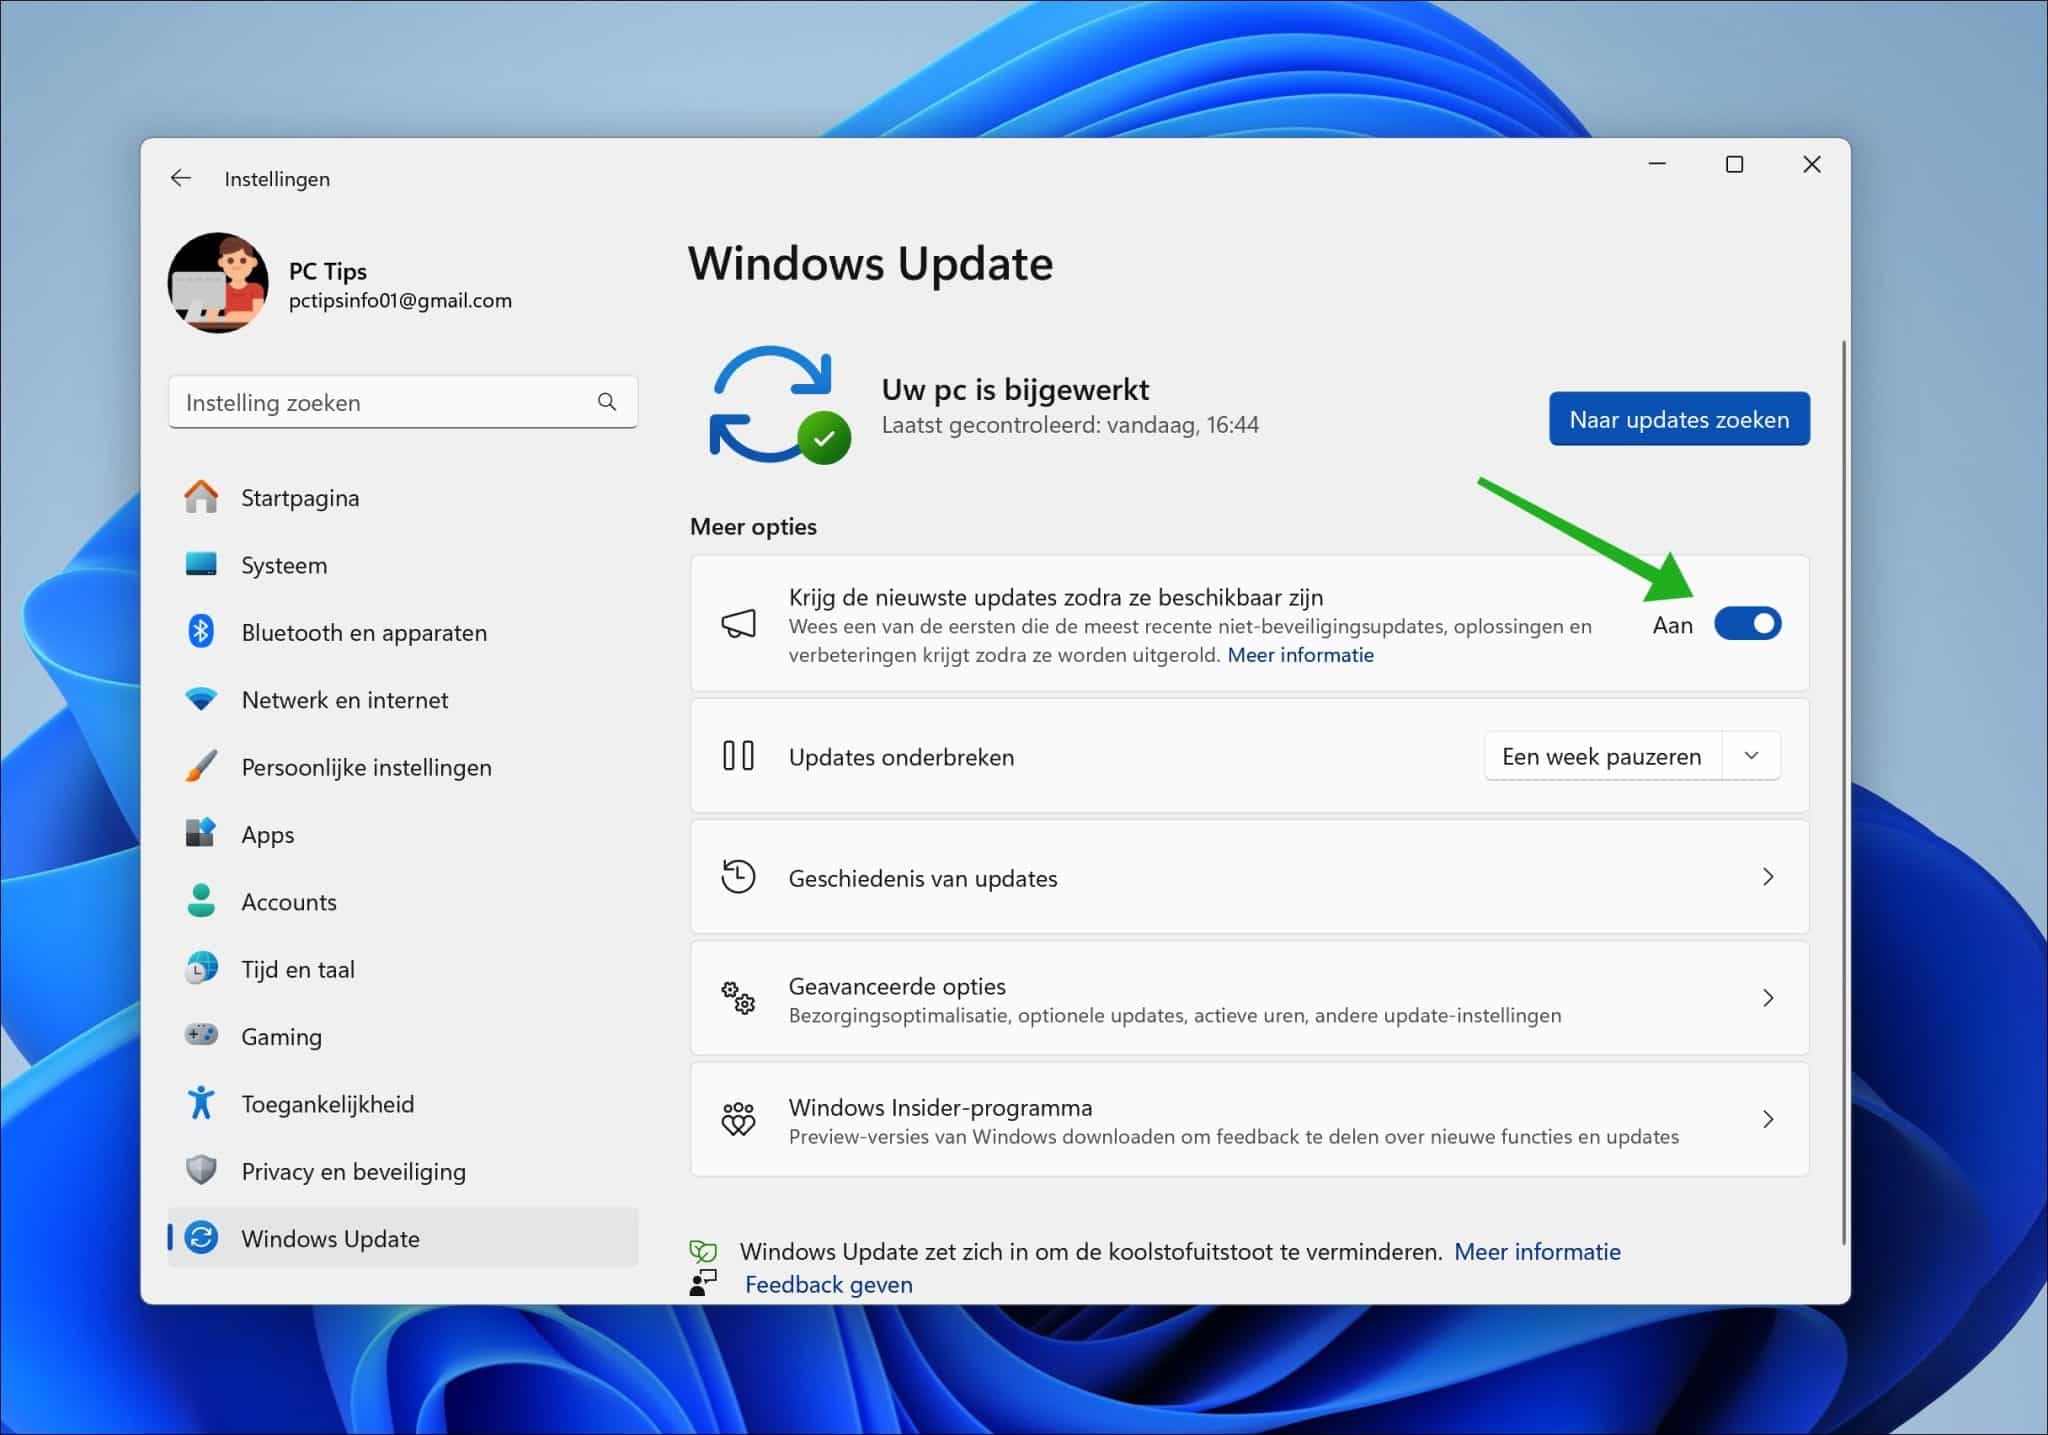Click the Netwerk en internet globe icon
Image resolution: width=2048 pixels, height=1435 pixels.
tap(202, 699)
